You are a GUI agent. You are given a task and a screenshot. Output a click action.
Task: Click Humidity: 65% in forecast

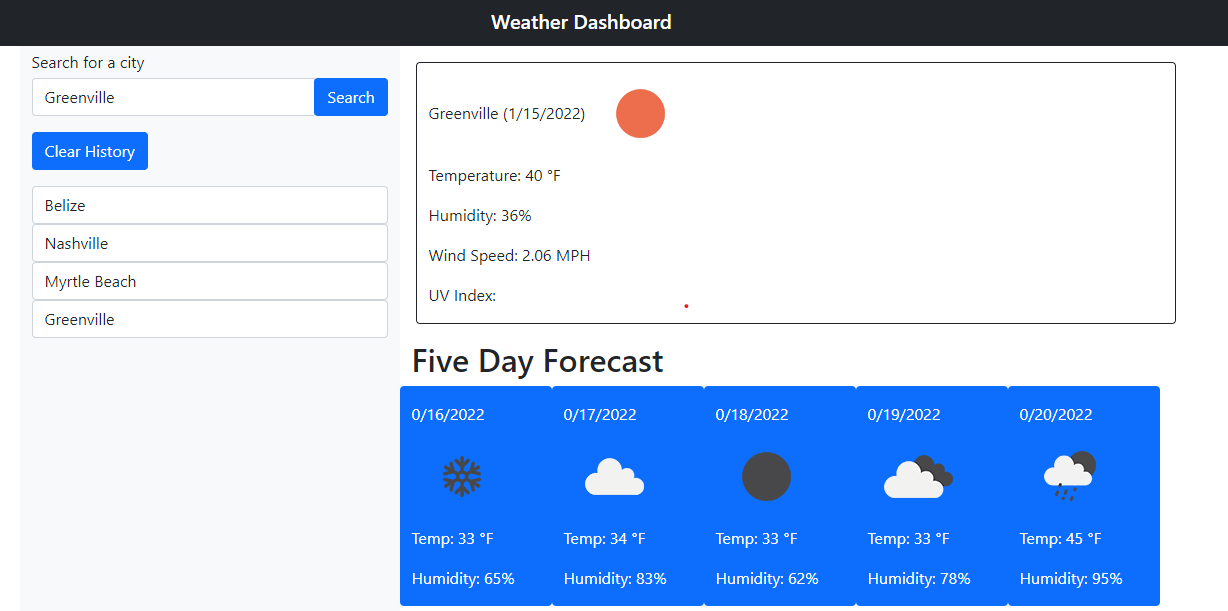[463, 579]
